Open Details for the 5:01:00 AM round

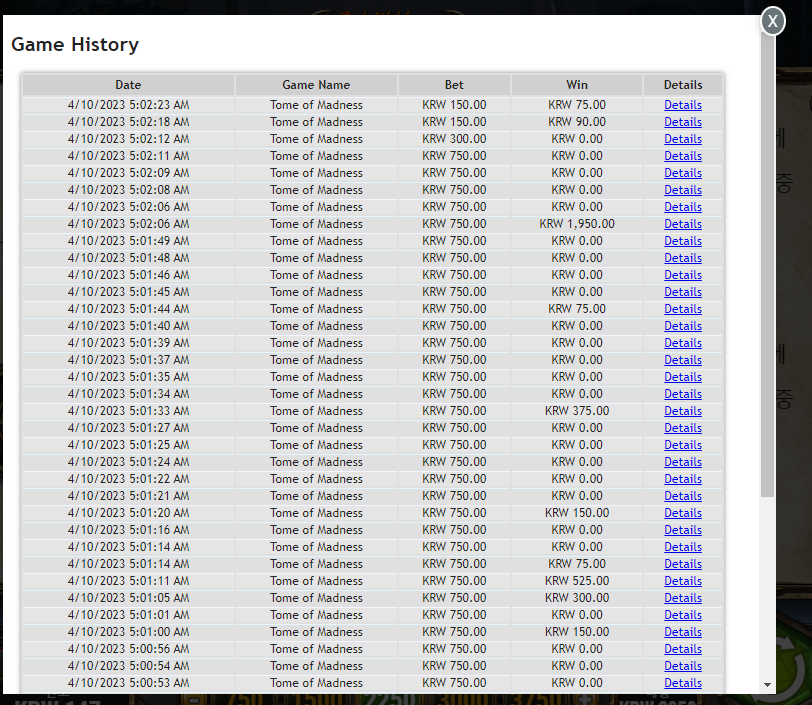683,632
